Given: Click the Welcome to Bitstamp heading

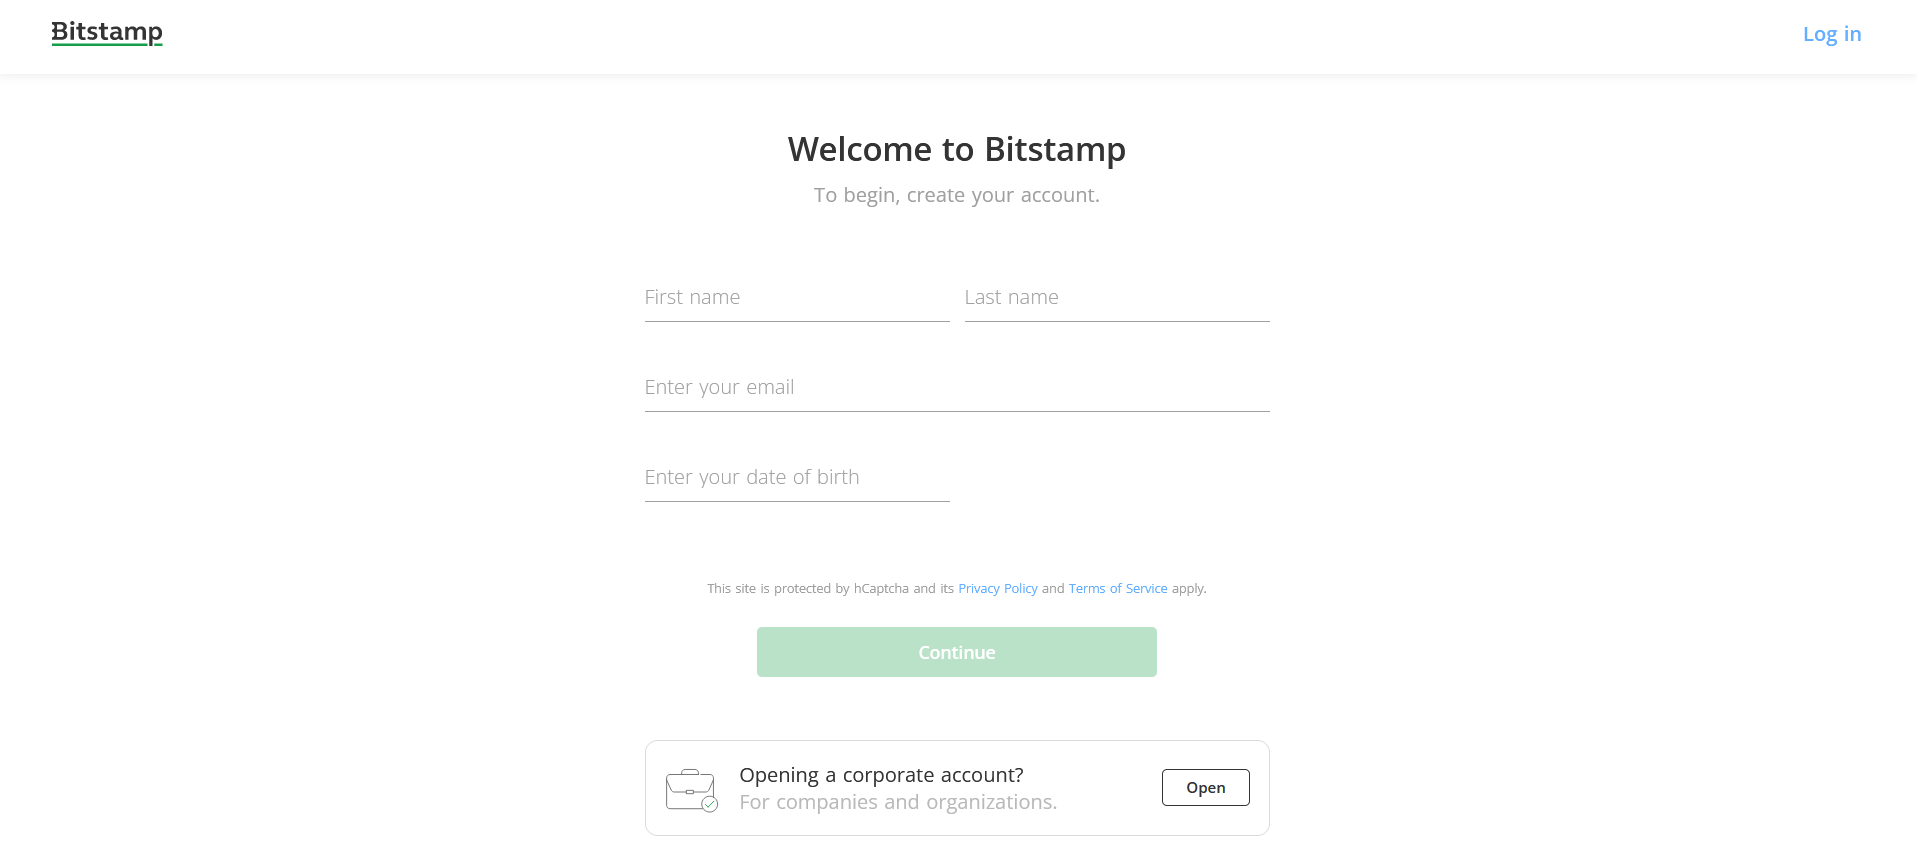Looking at the screenshot, I should point(956,150).
